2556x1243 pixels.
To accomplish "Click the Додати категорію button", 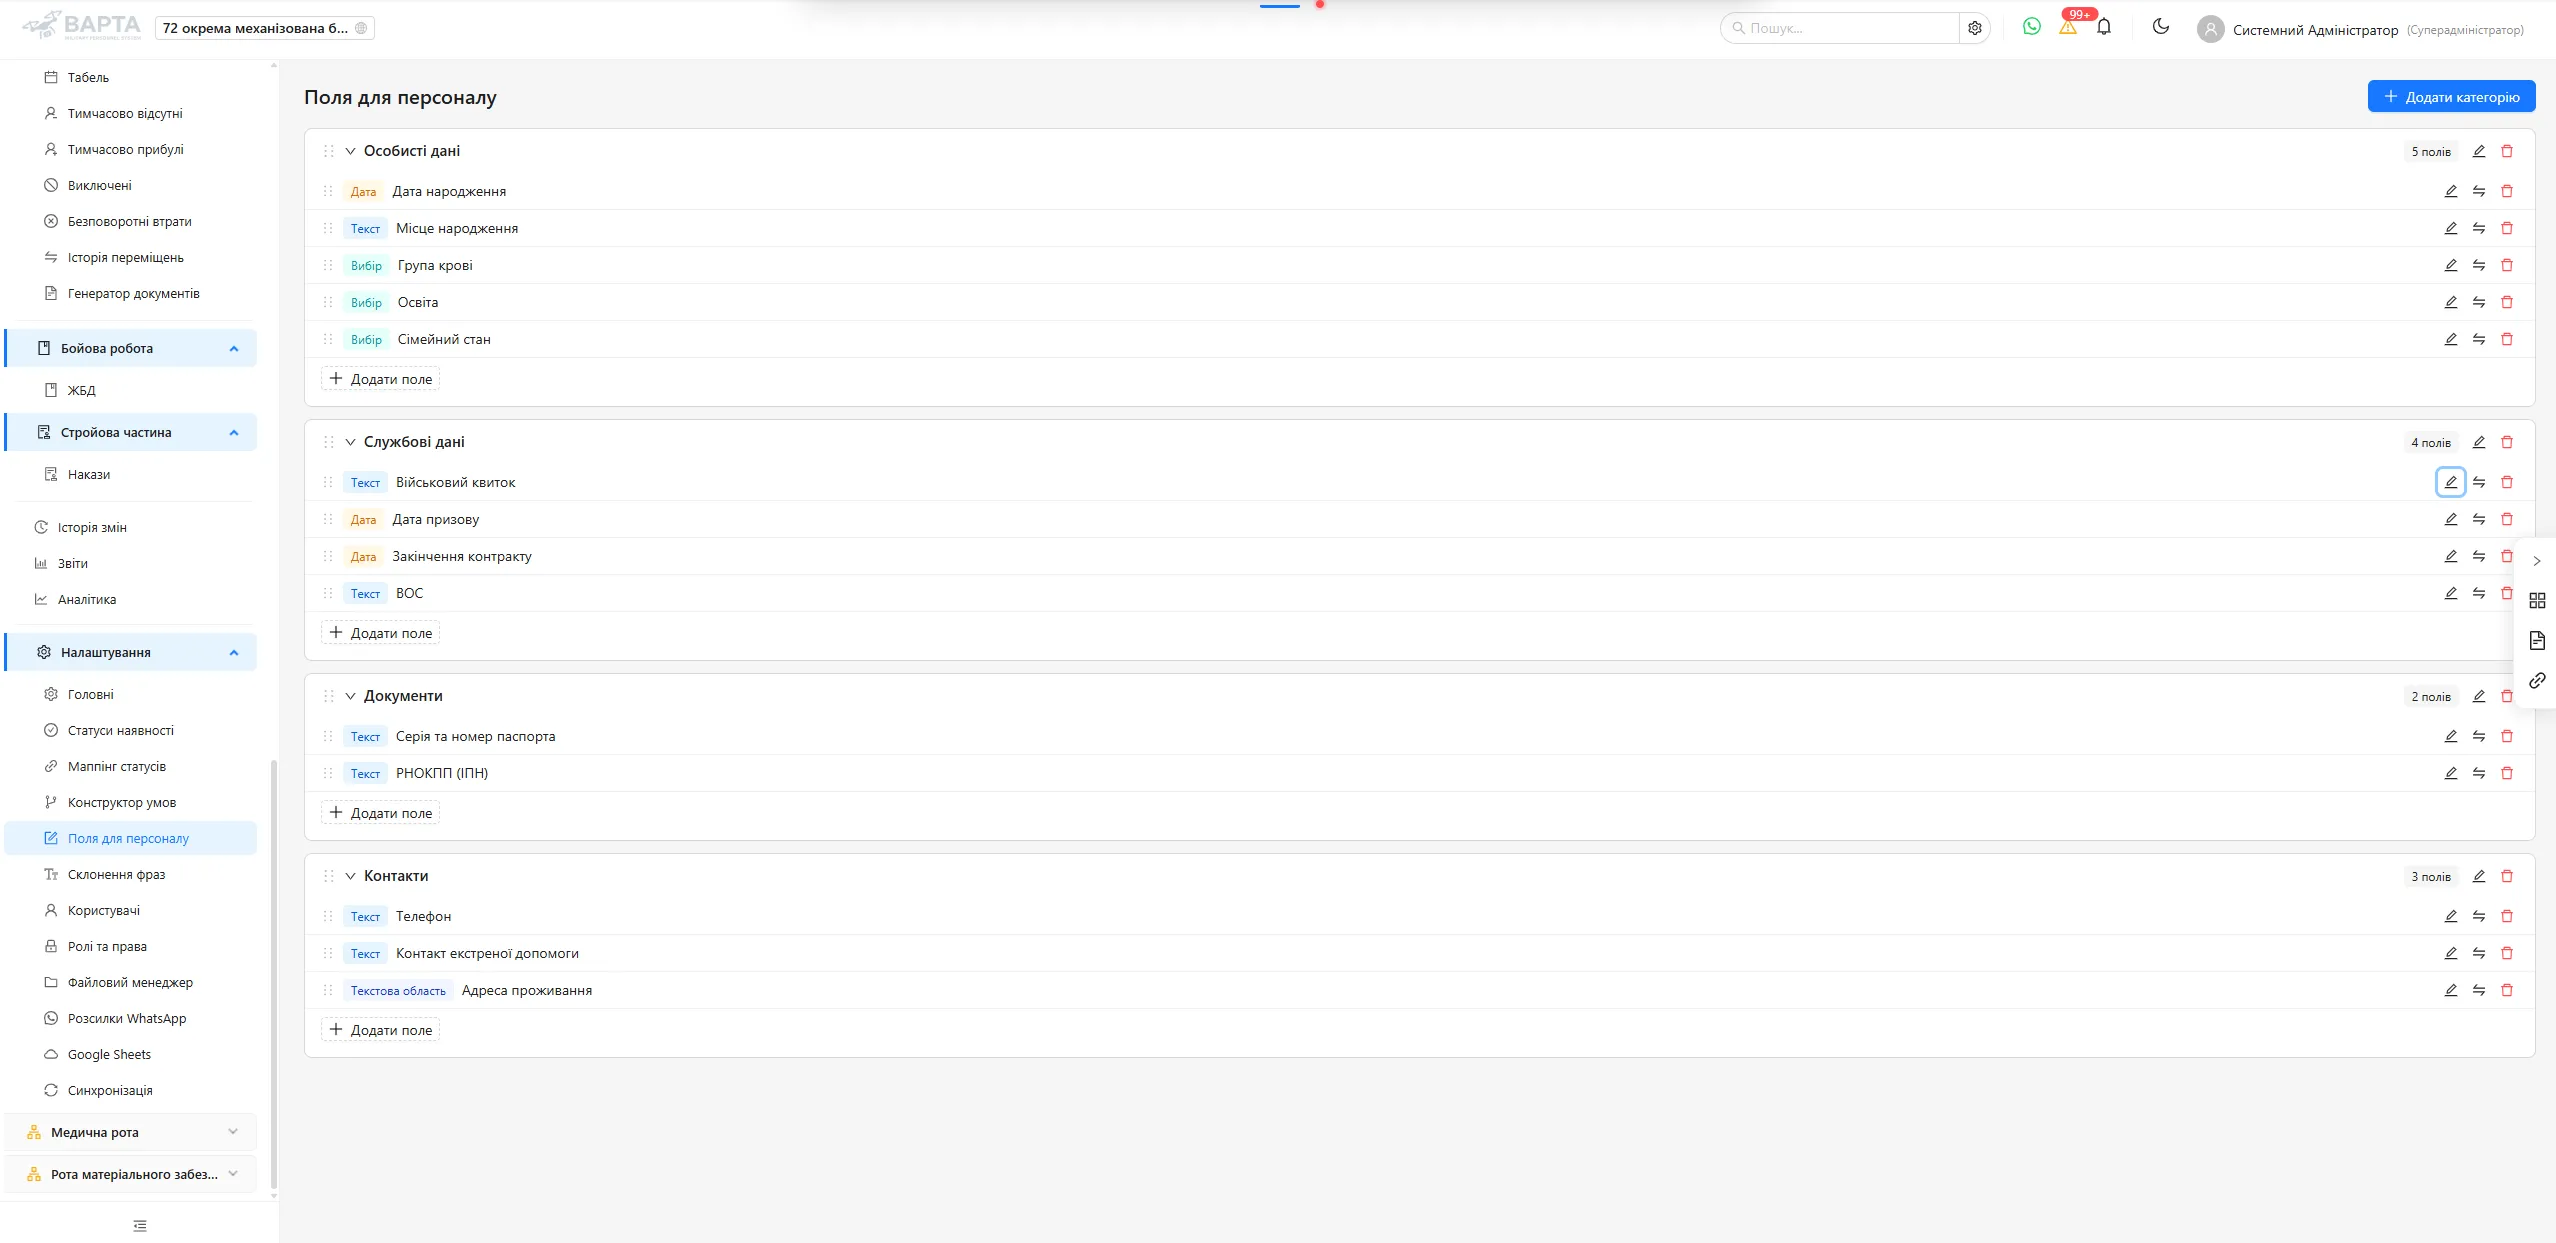I will pos(2451,97).
